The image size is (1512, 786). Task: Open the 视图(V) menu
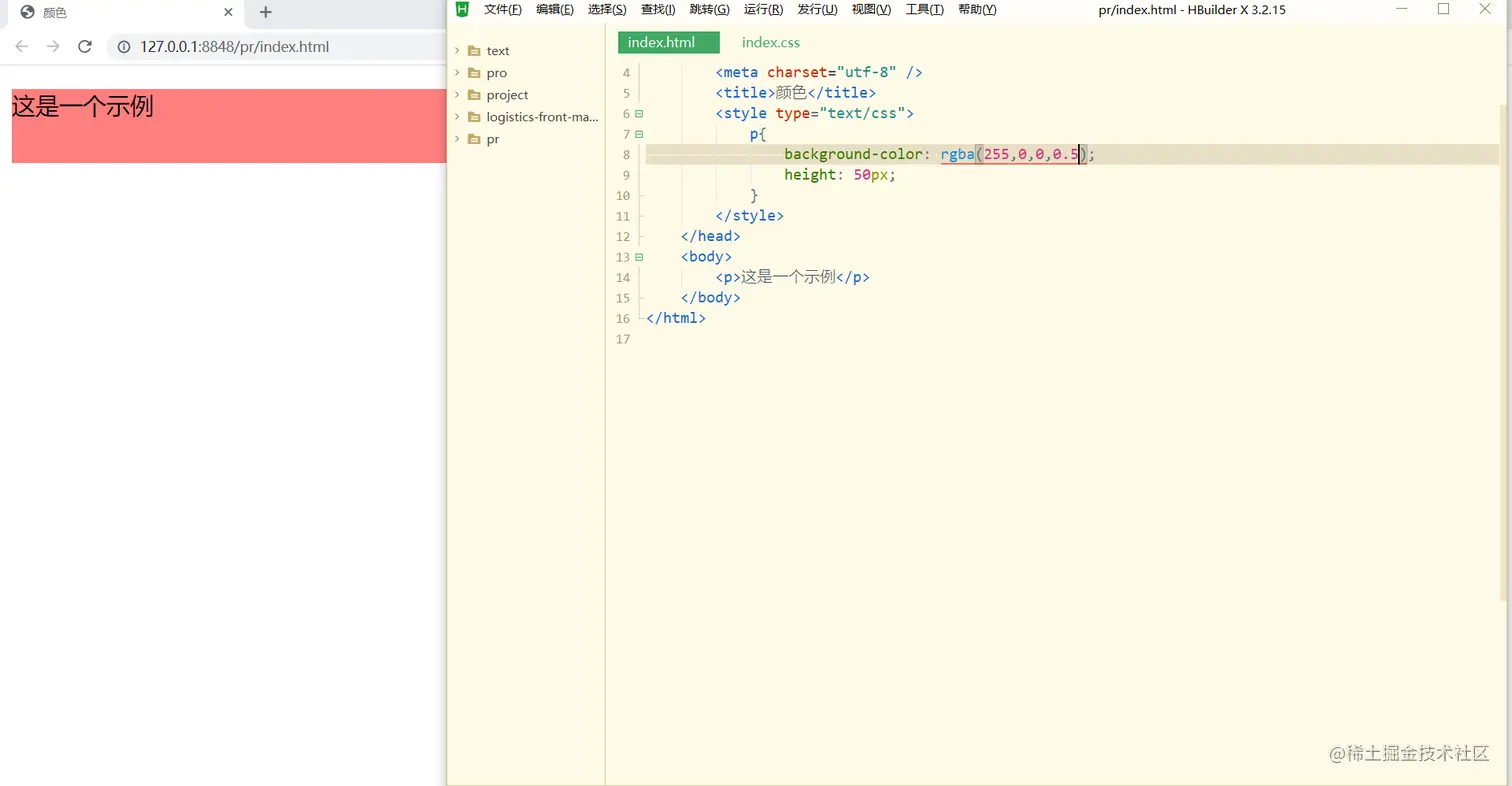click(x=871, y=9)
